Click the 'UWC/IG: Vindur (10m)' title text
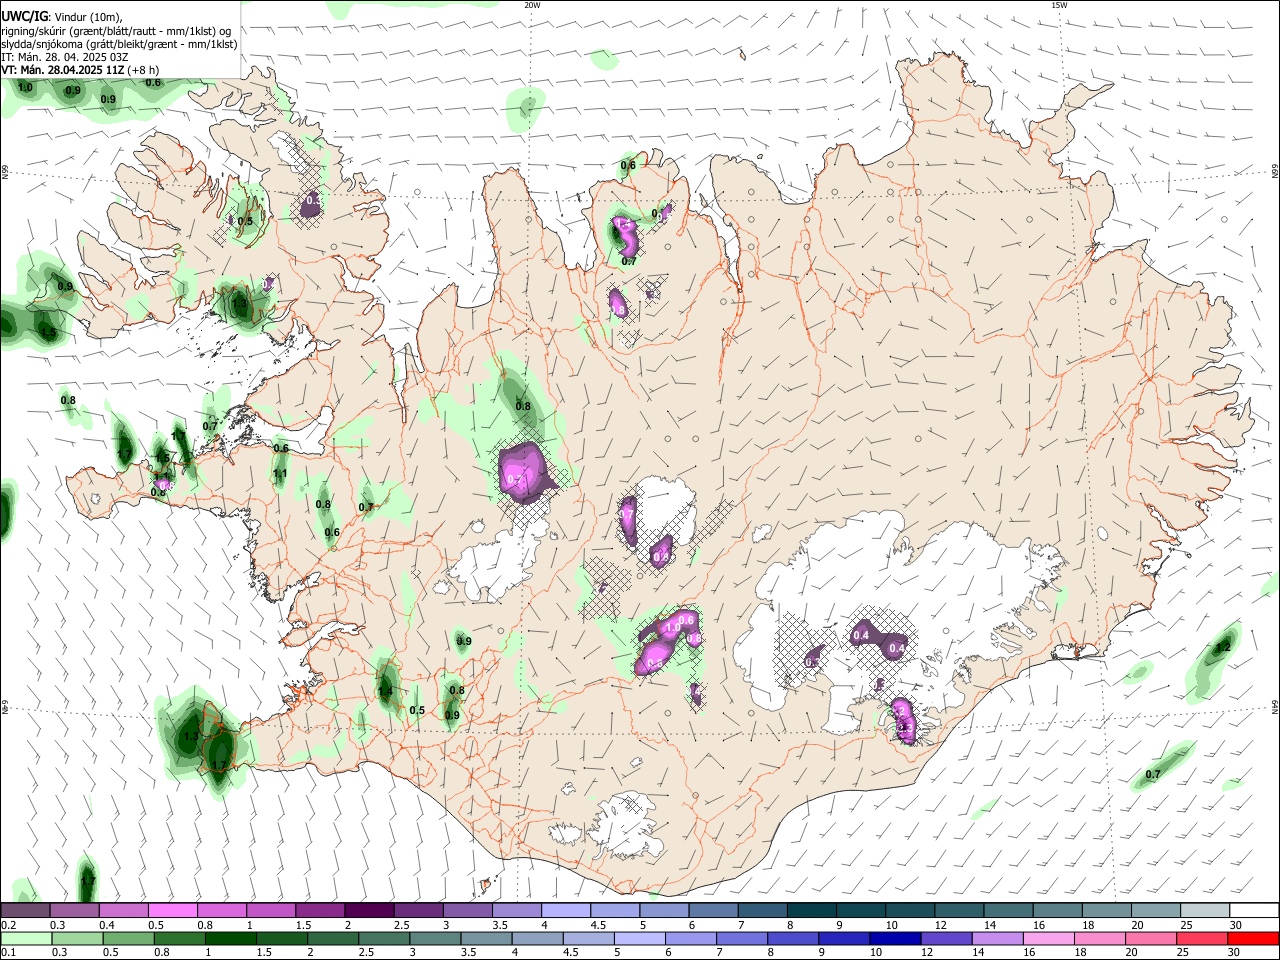Screen dimensions: 1280x960 pyautogui.click(x=61, y=17)
